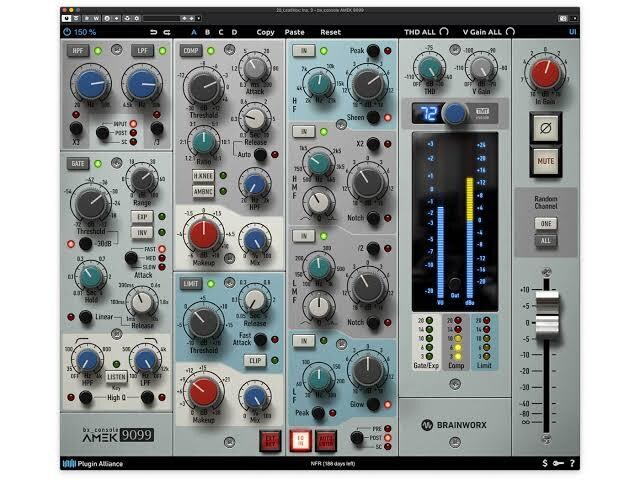The width and height of the screenshot is (640, 480).
Task: Toggle the limiter Fast Attack switch
Action: pyautogui.click(x=260, y=339)
